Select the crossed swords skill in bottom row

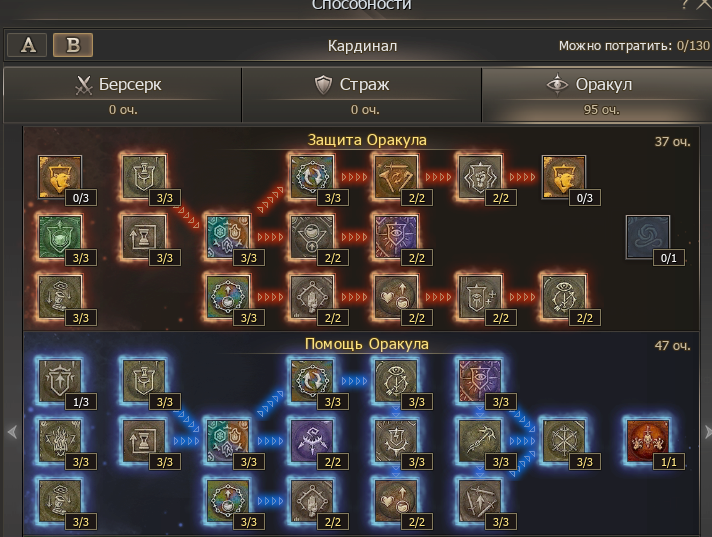pyautogui.click(x=480, y=501)
